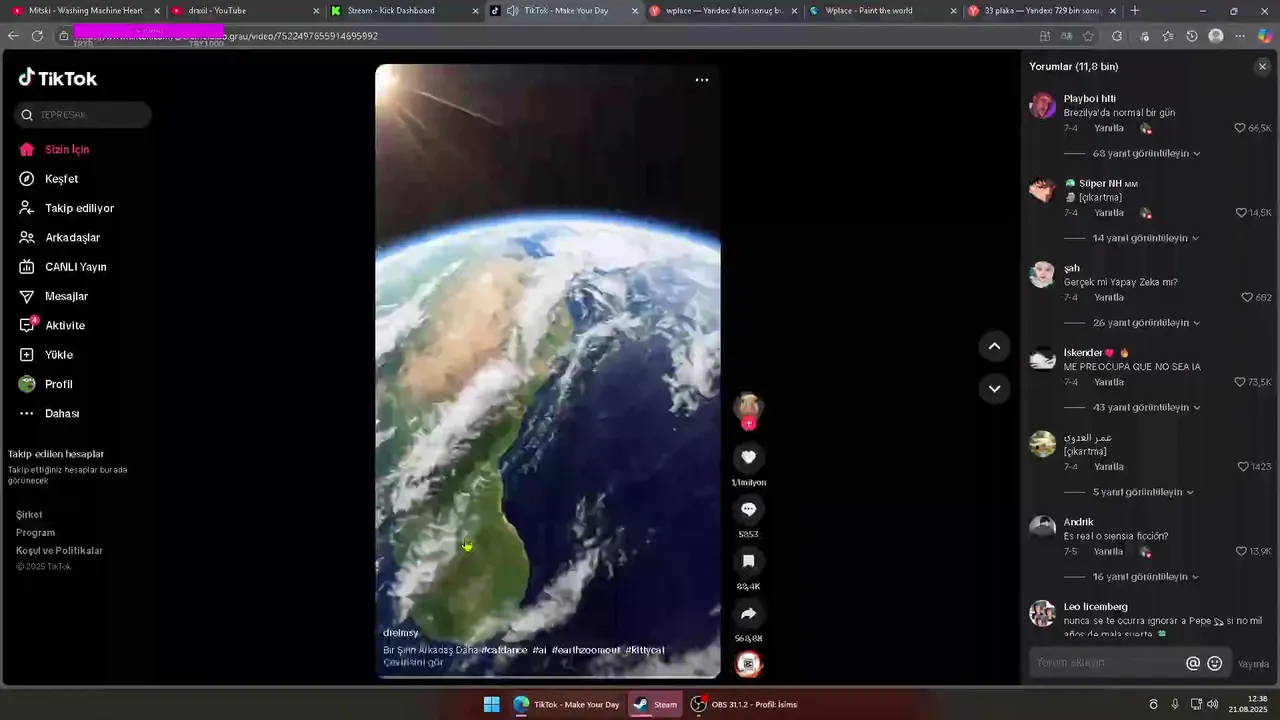
Task: Open emoji picker in comment box
Action: [x=1215, y=663]
